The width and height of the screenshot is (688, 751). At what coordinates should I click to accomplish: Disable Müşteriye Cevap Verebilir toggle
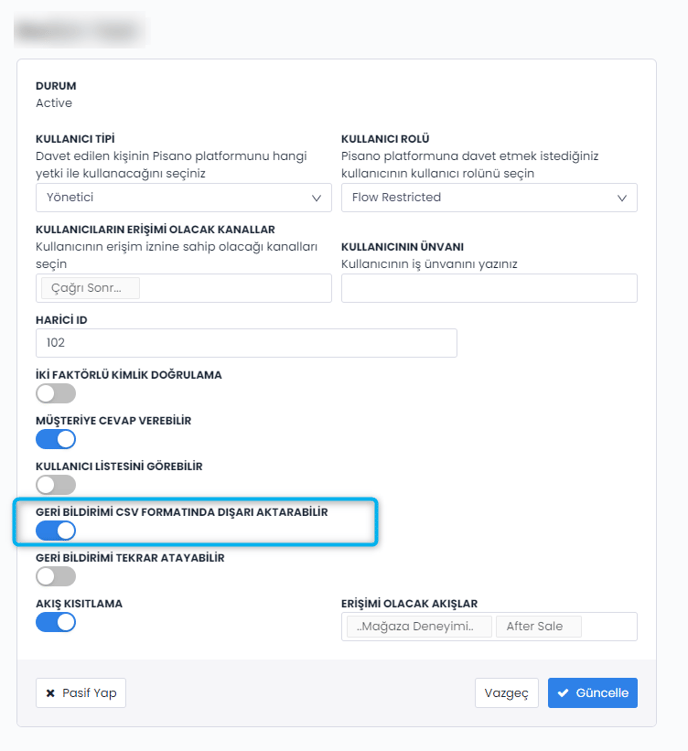coord(56,439)
